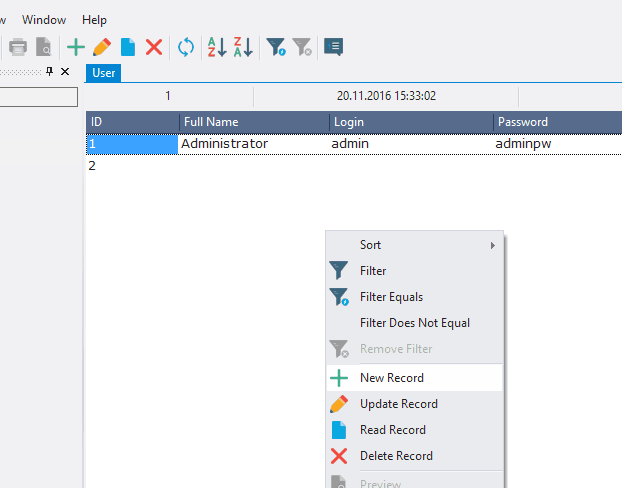
Task: Click the print preview toolbar icon
Action: pyautogui.click(x=44, y=47)
